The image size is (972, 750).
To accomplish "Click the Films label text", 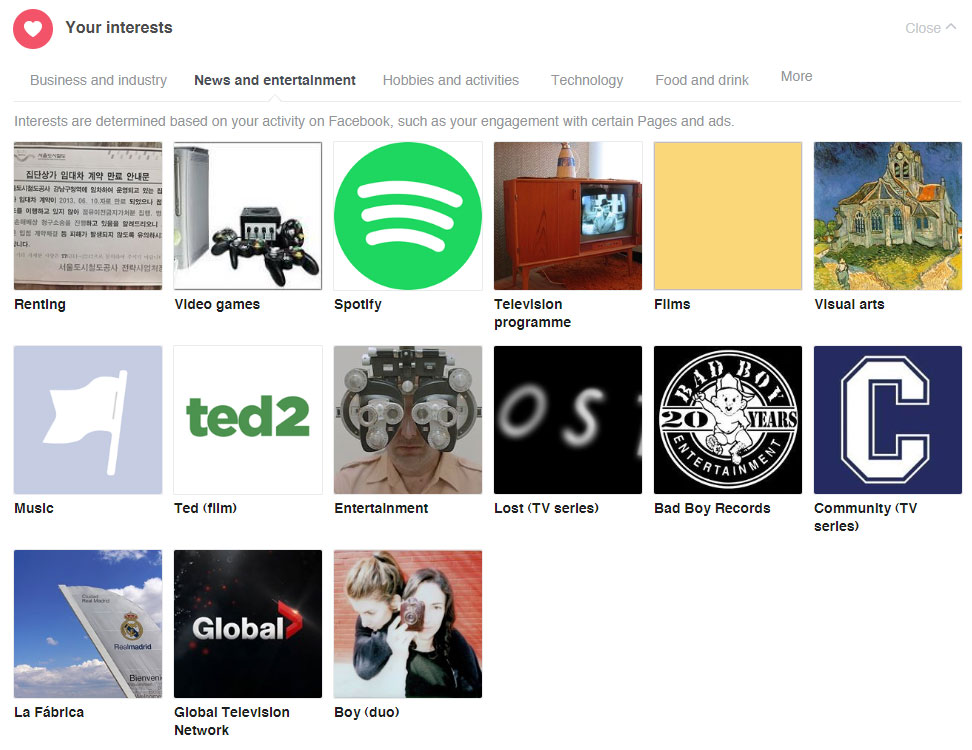I will coord(672,304).
